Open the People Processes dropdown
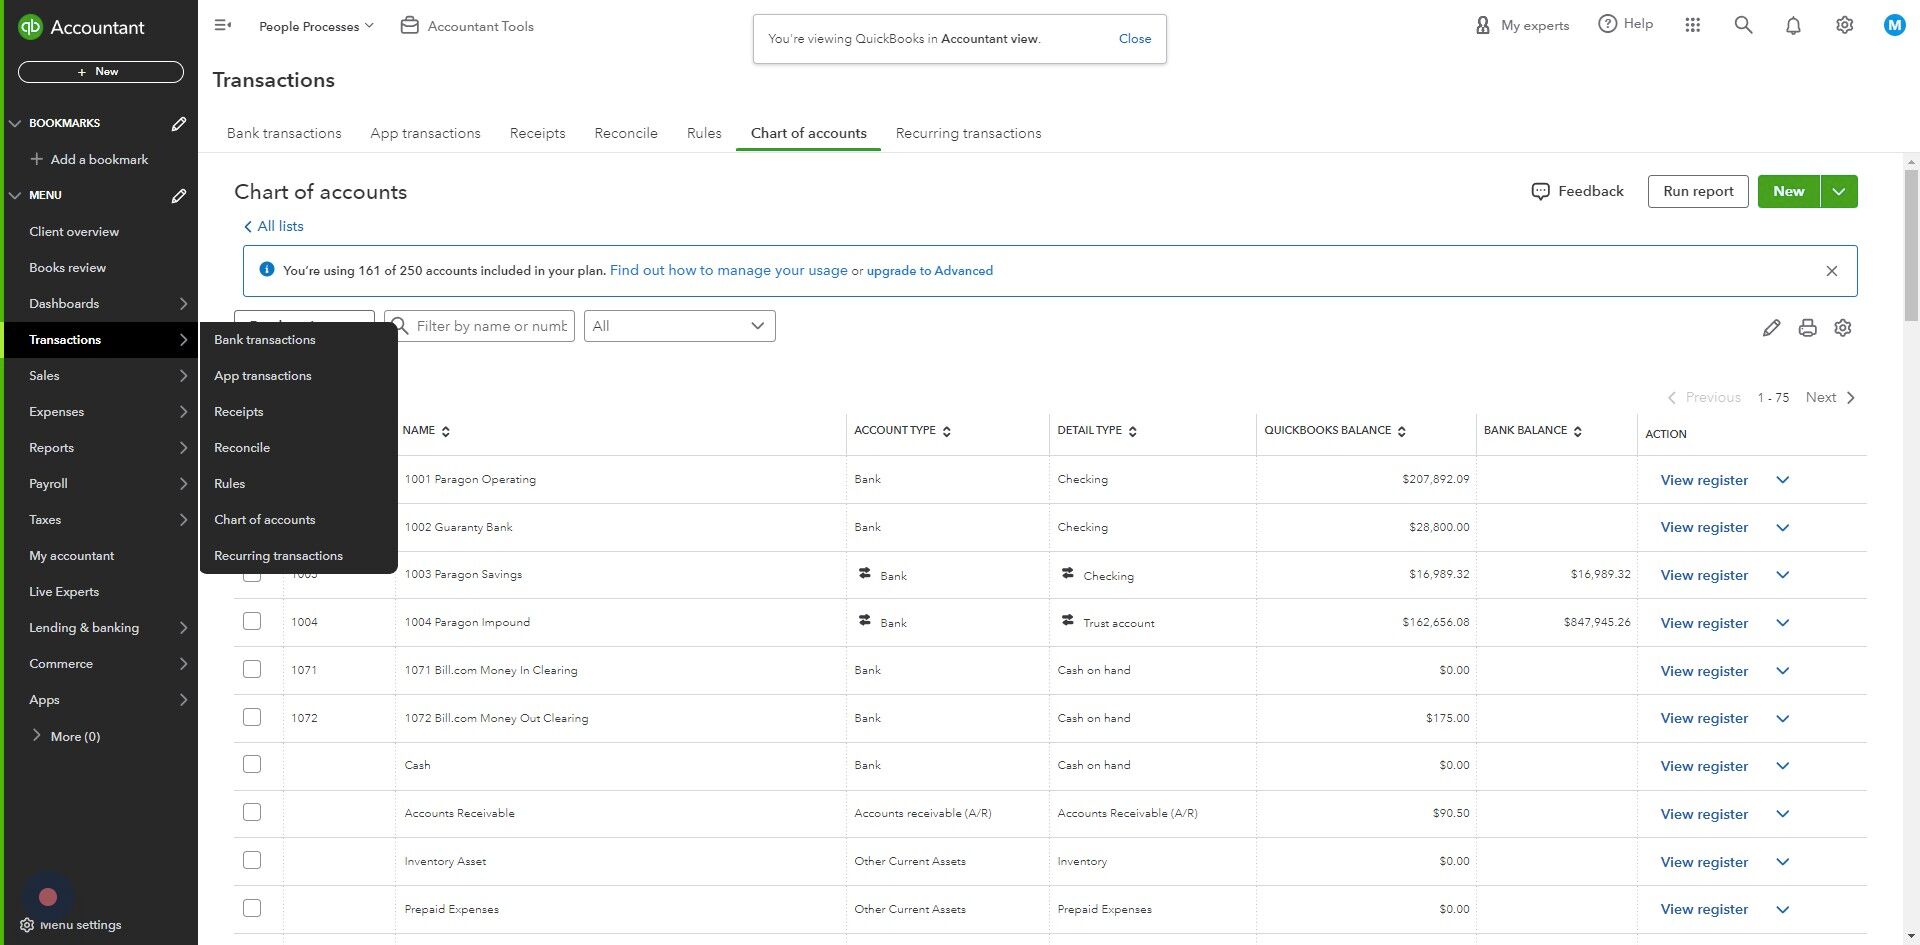1920x945 pixels. [316, 26]
